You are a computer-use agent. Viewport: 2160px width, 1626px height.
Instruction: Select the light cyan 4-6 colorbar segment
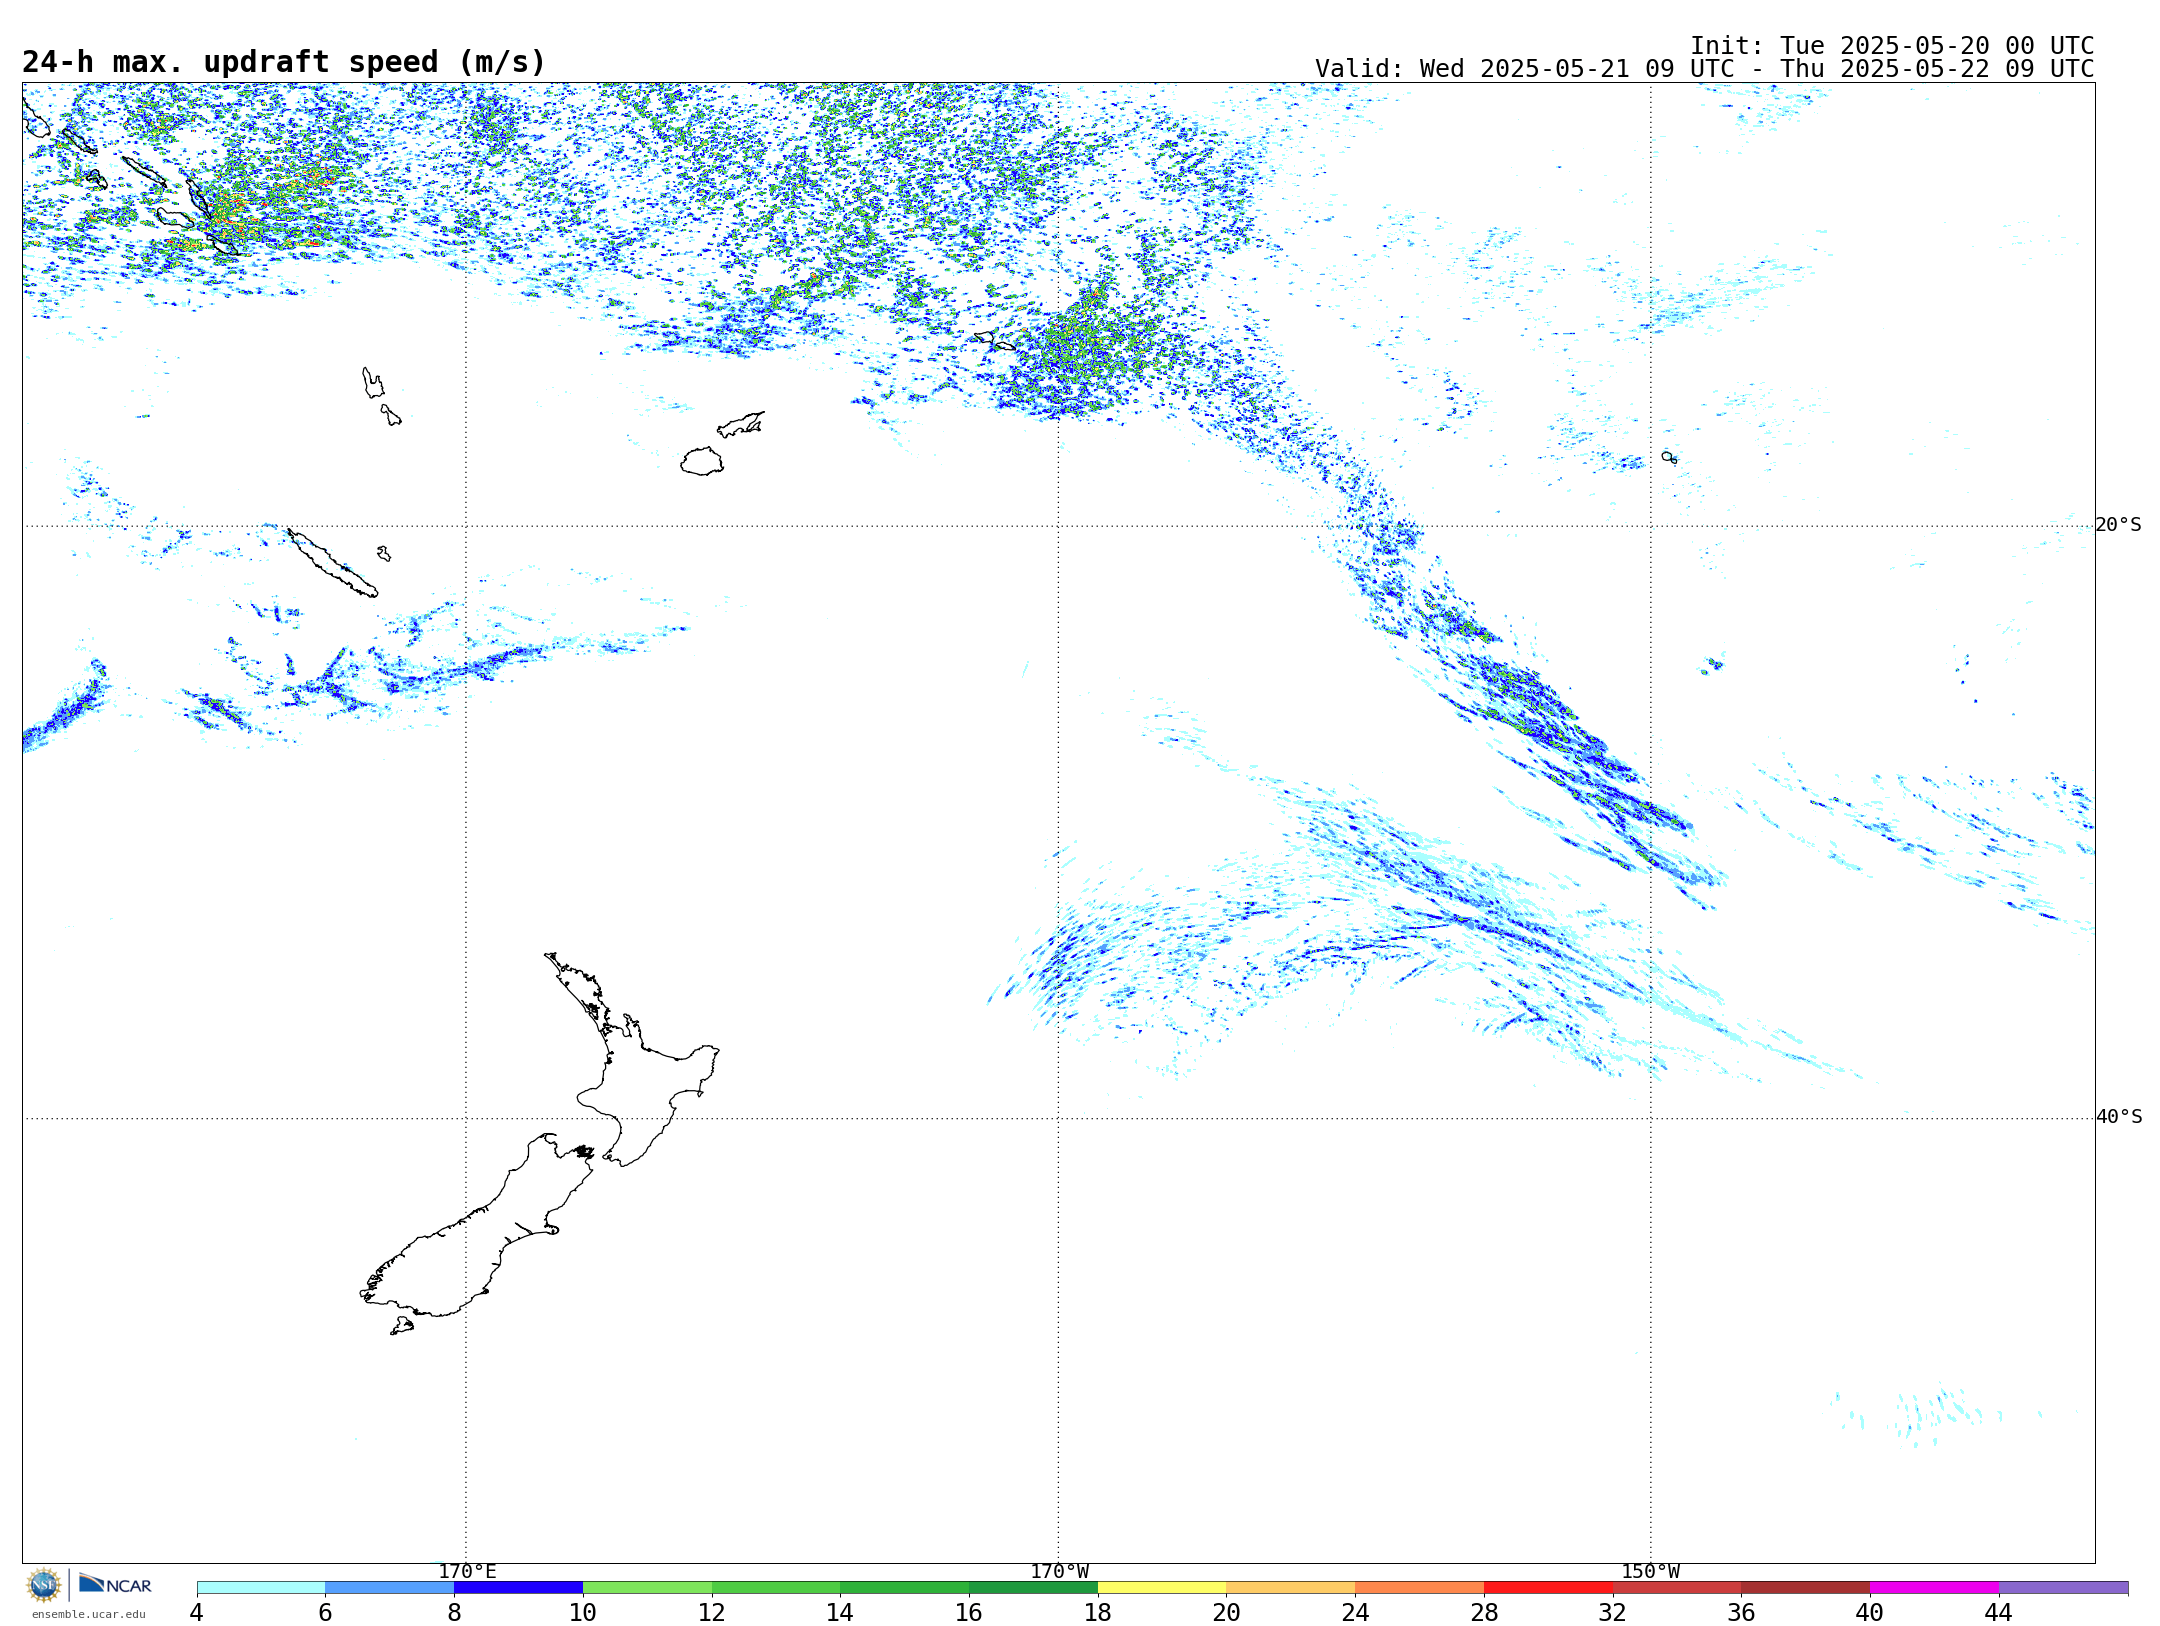261,1588
